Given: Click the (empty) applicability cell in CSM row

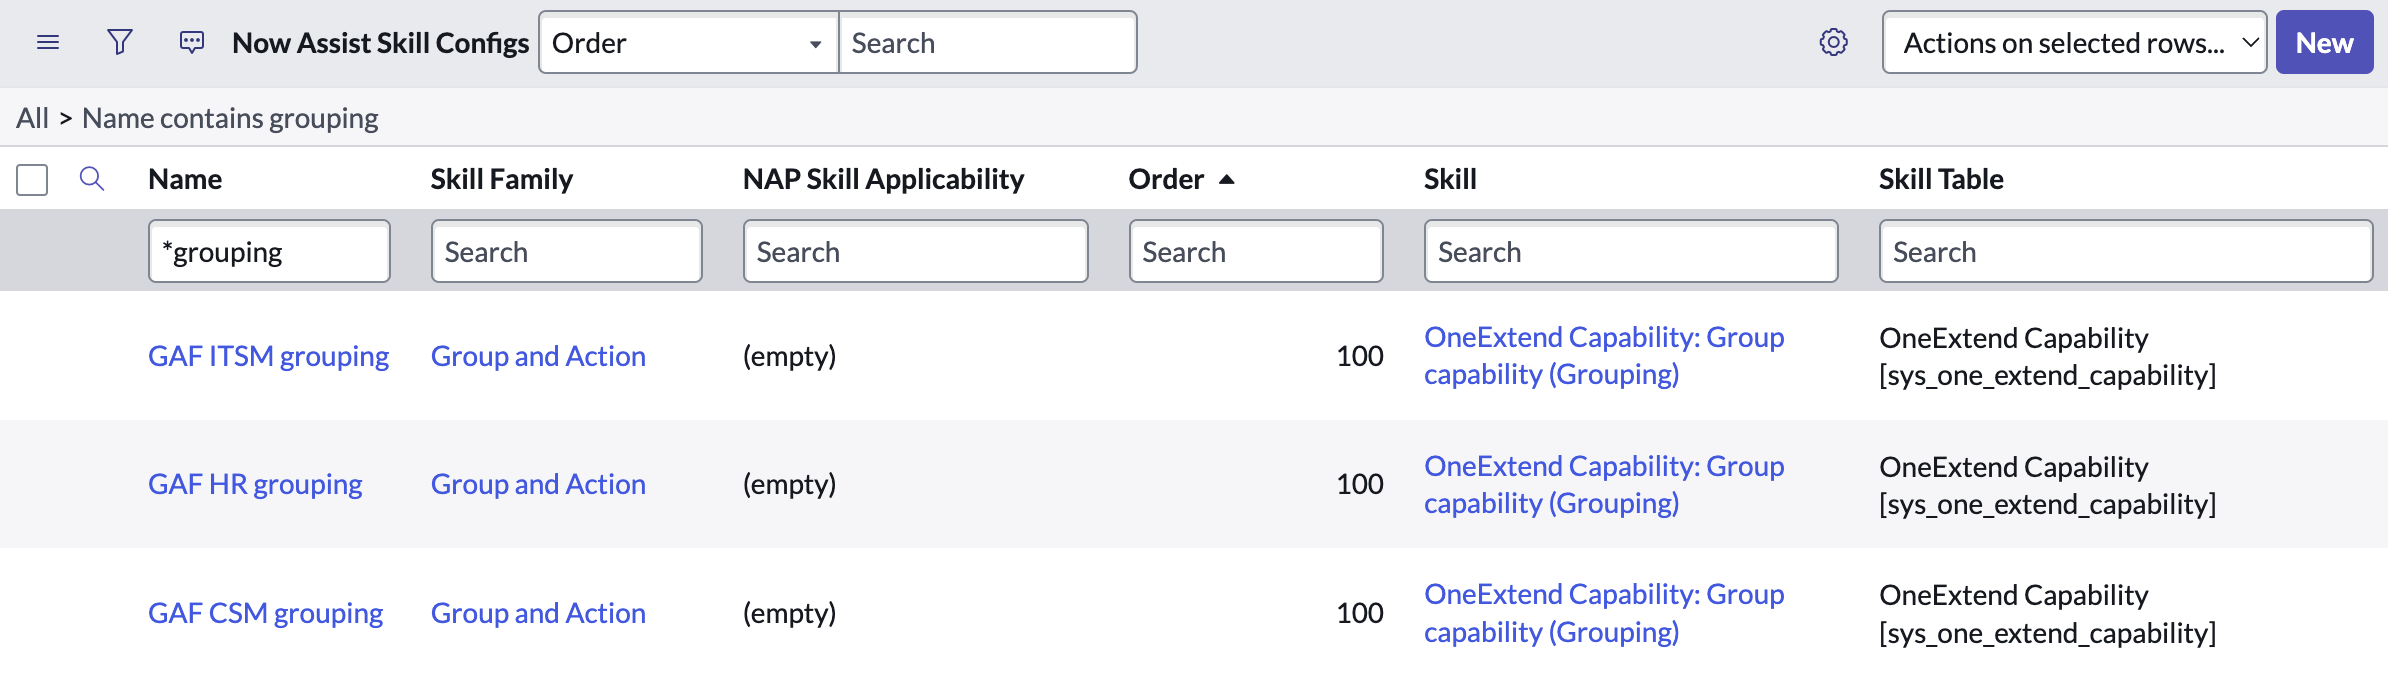Looking at the screenshot, I should (789, 613).
